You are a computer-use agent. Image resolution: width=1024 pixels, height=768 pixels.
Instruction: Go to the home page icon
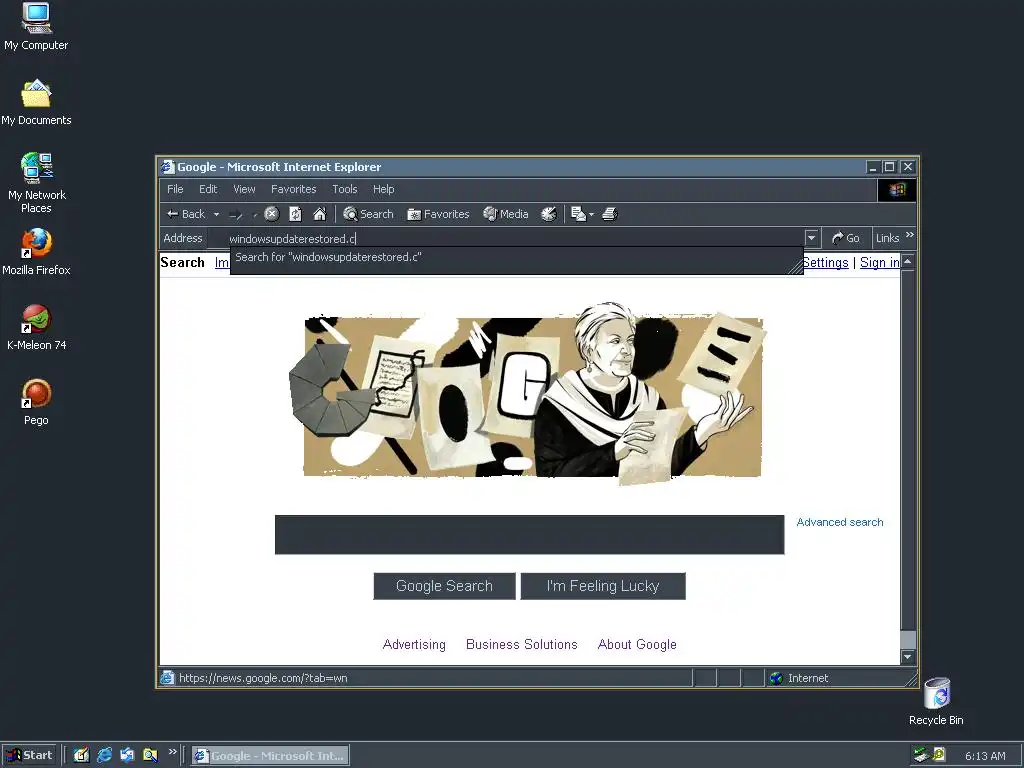319,214
